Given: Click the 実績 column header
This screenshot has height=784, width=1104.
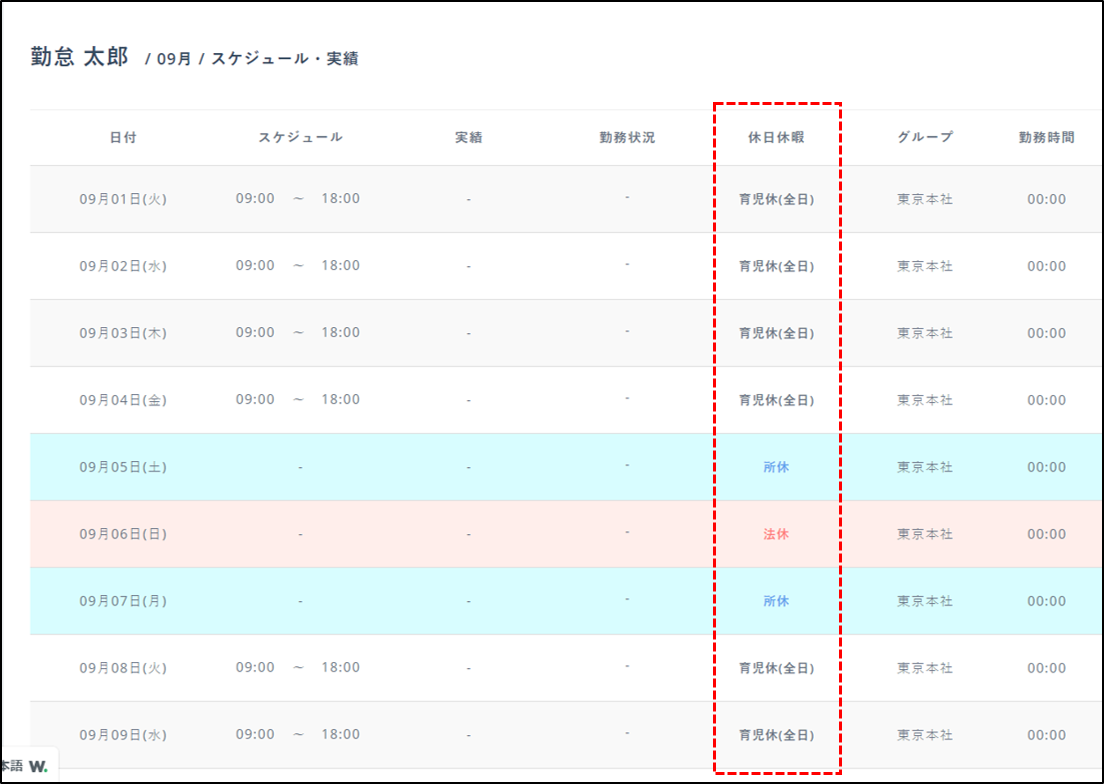Looking at the screenshot, I should pyautogui.click(x=468, y=138).
